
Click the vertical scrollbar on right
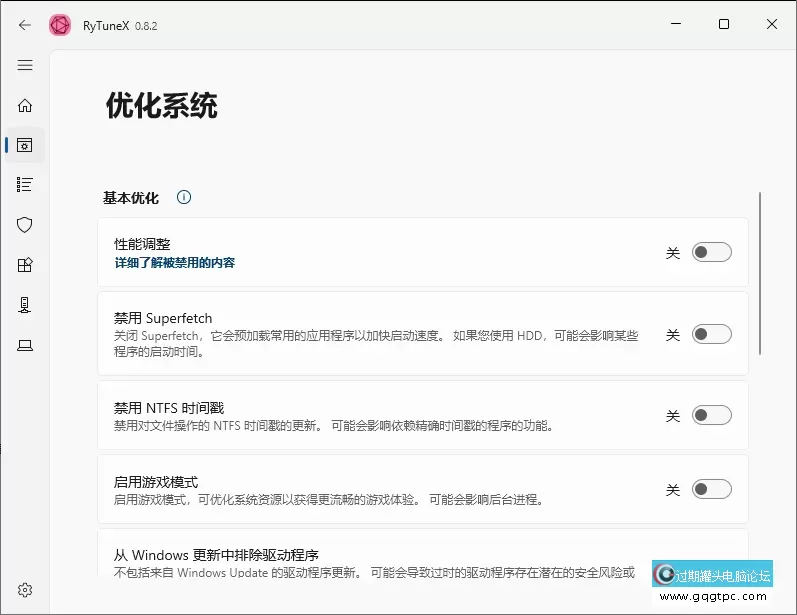[761, 272]
